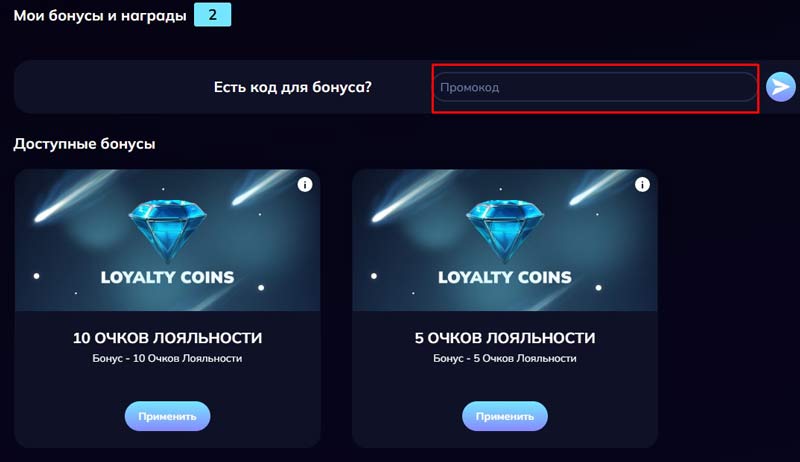Image resolution: width=800 pixels, height=462 pixels.
Task: Click the Бонус - 10 Очков Лояльности description
Action: 167,358
